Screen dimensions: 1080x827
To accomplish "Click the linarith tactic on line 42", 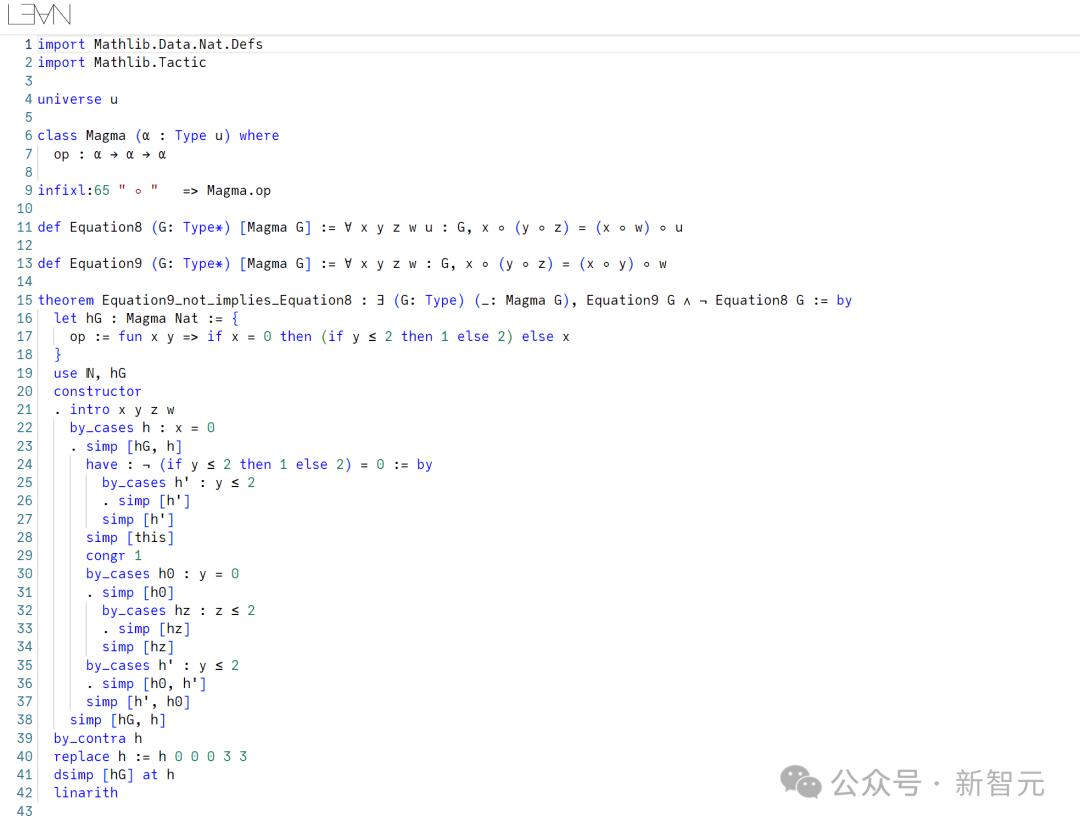I will (x=85, y=792).
